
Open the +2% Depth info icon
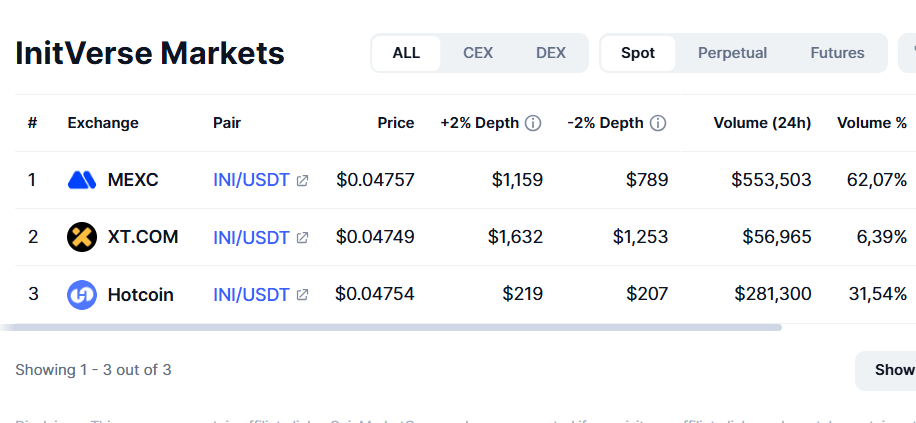point(533,123)
